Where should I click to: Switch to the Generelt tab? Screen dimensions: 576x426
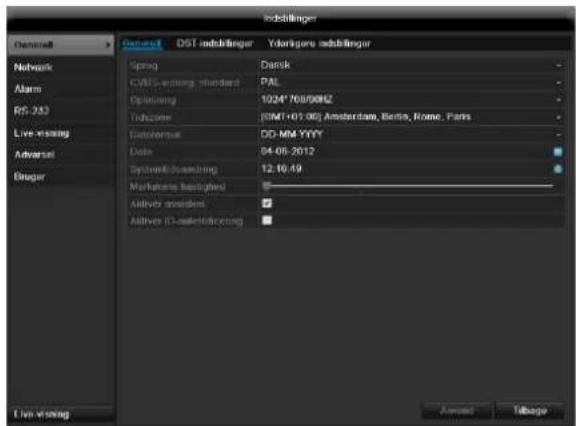[141, 44]
